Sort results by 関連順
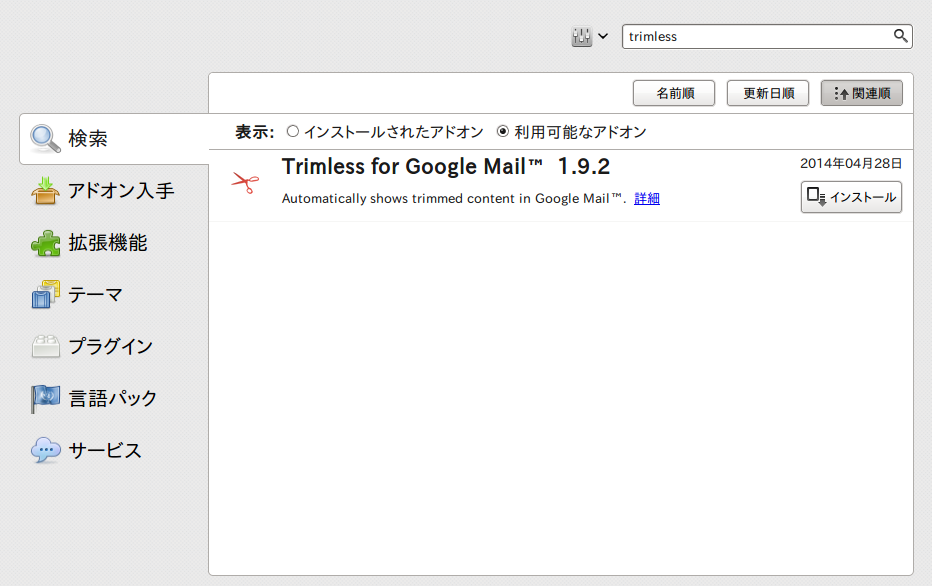 click(862, 93)
